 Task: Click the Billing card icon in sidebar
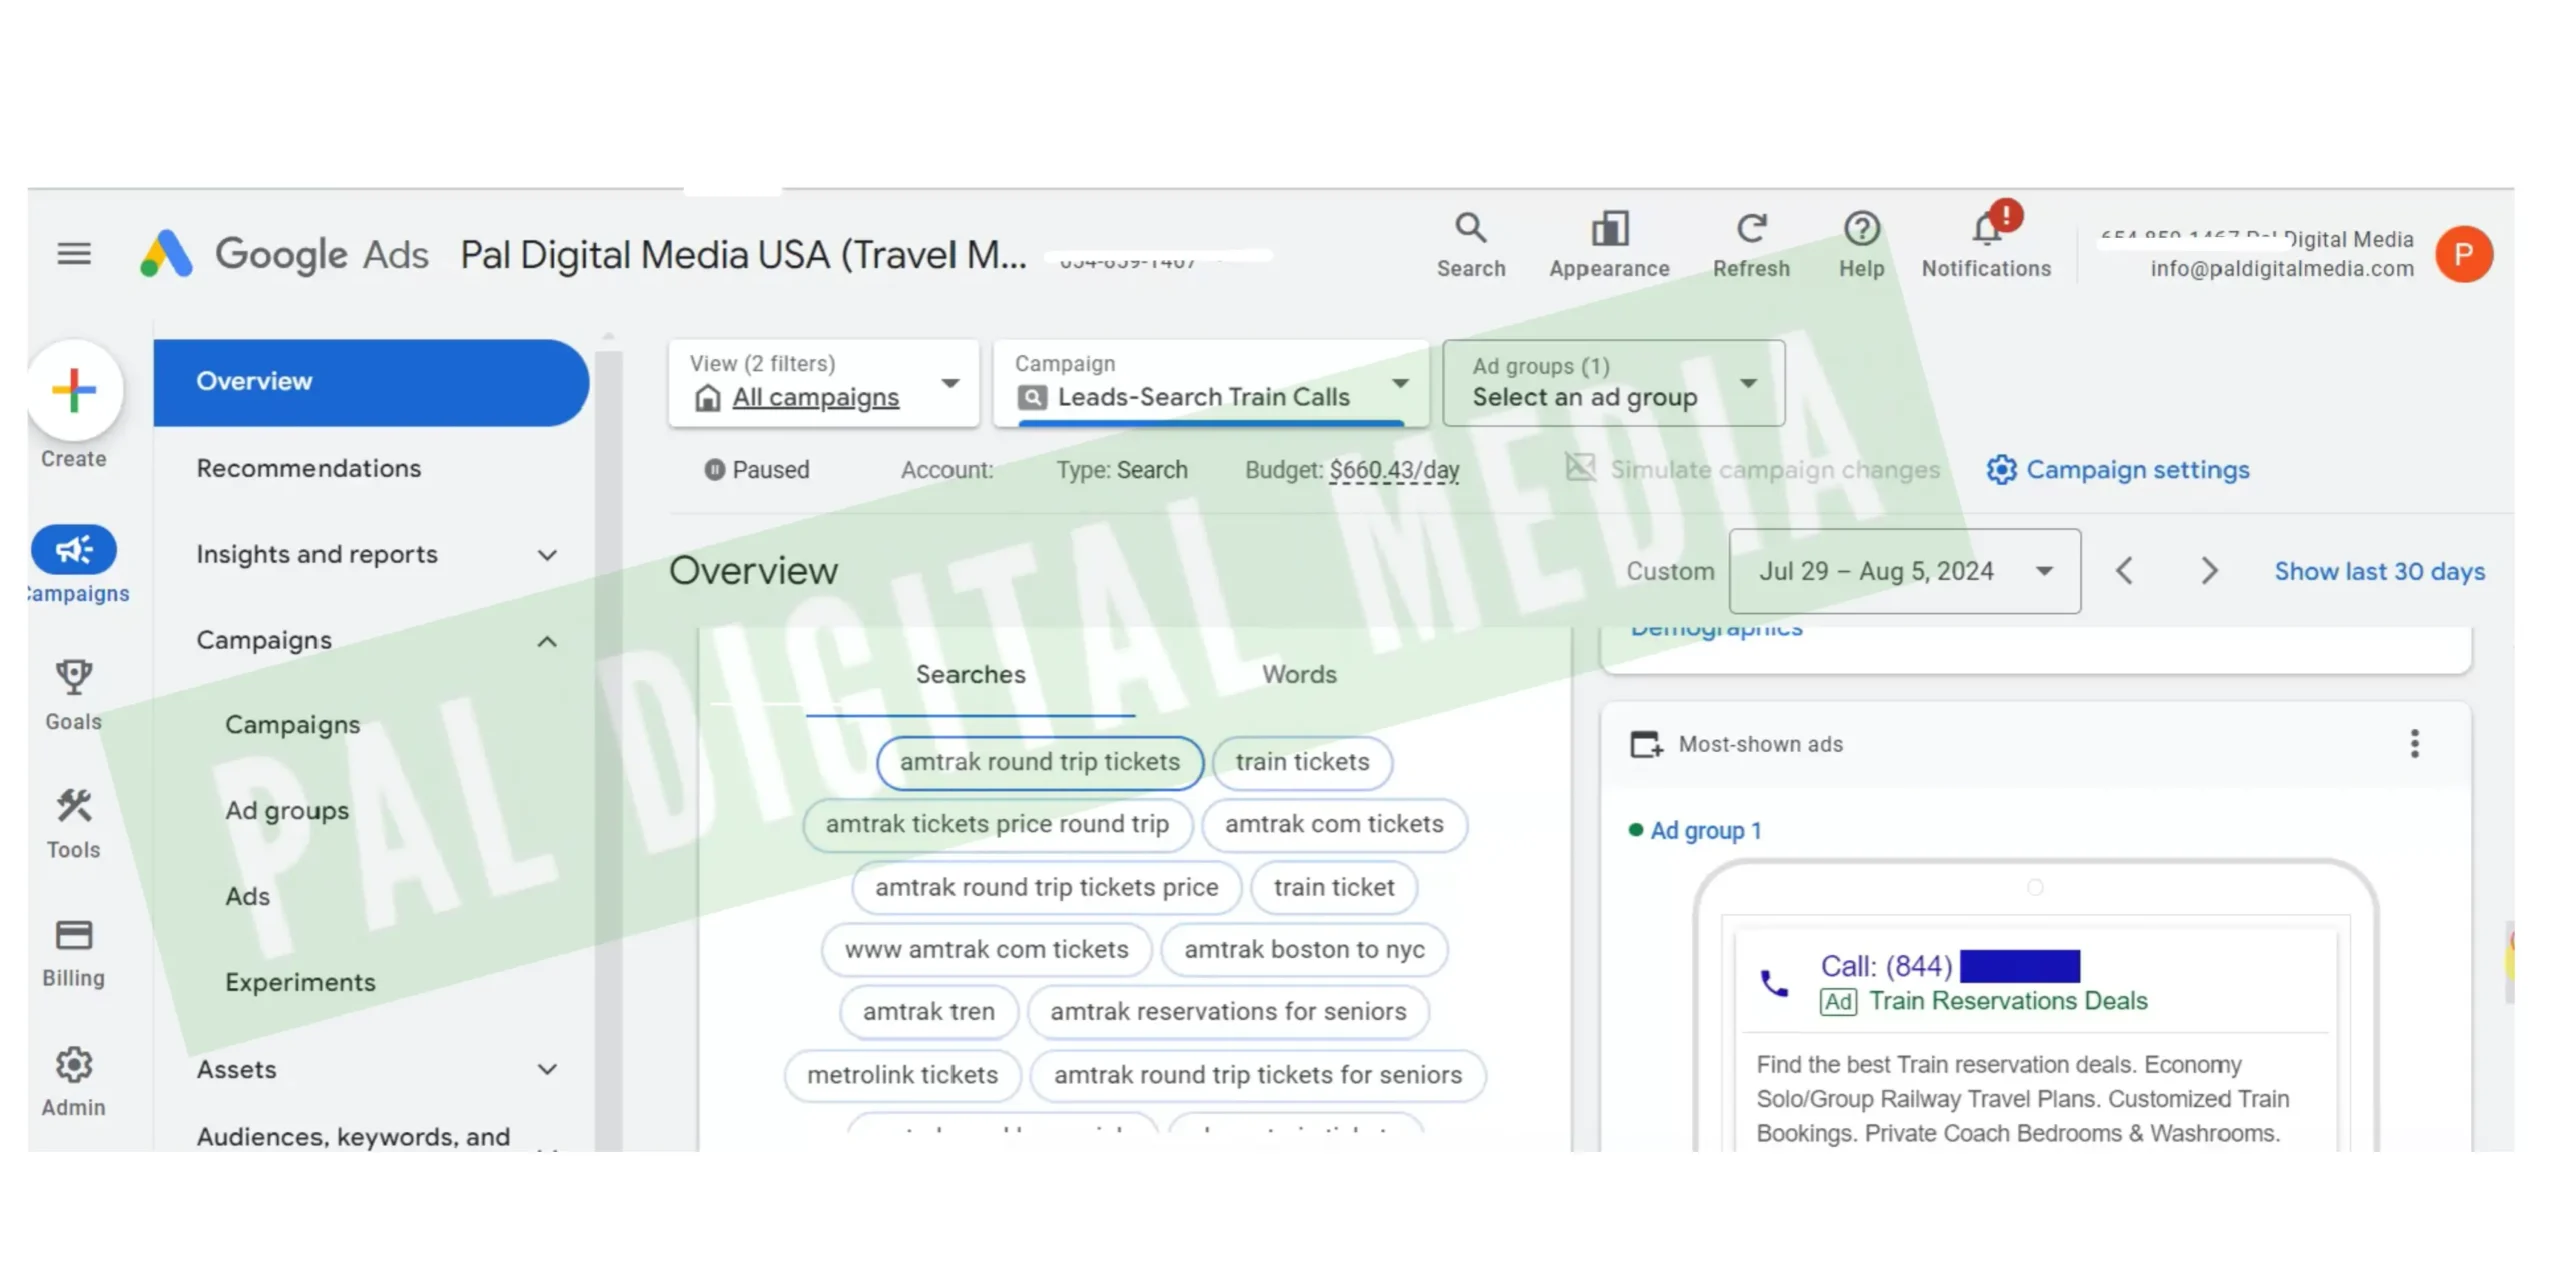coord(73,934)
